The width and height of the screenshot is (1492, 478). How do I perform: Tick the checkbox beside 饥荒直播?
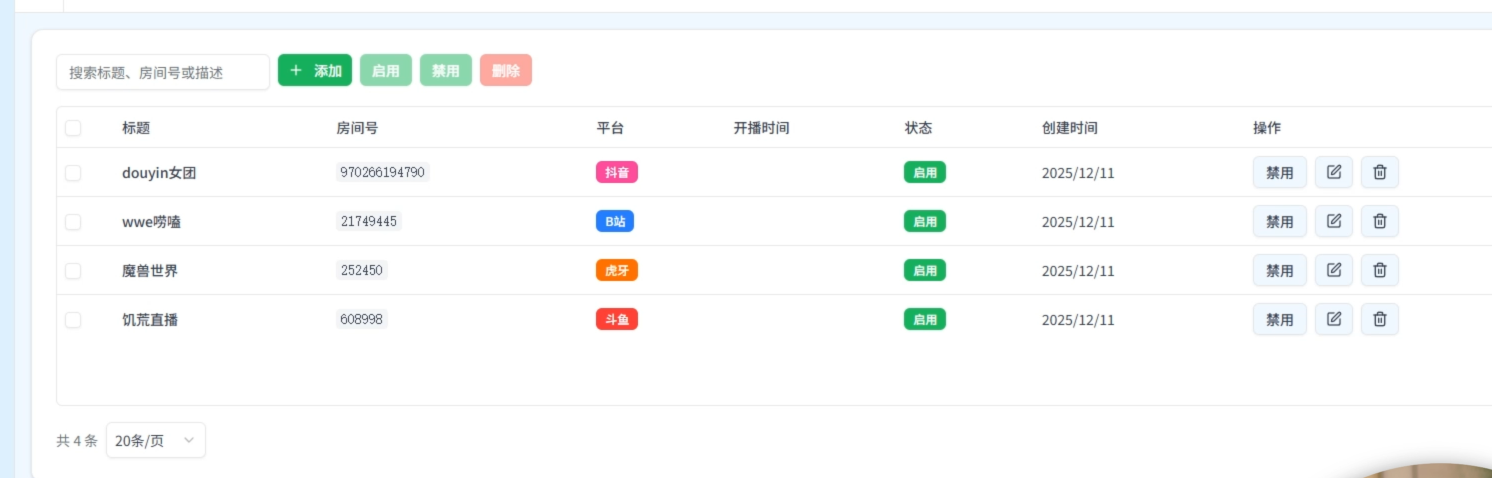73,320
